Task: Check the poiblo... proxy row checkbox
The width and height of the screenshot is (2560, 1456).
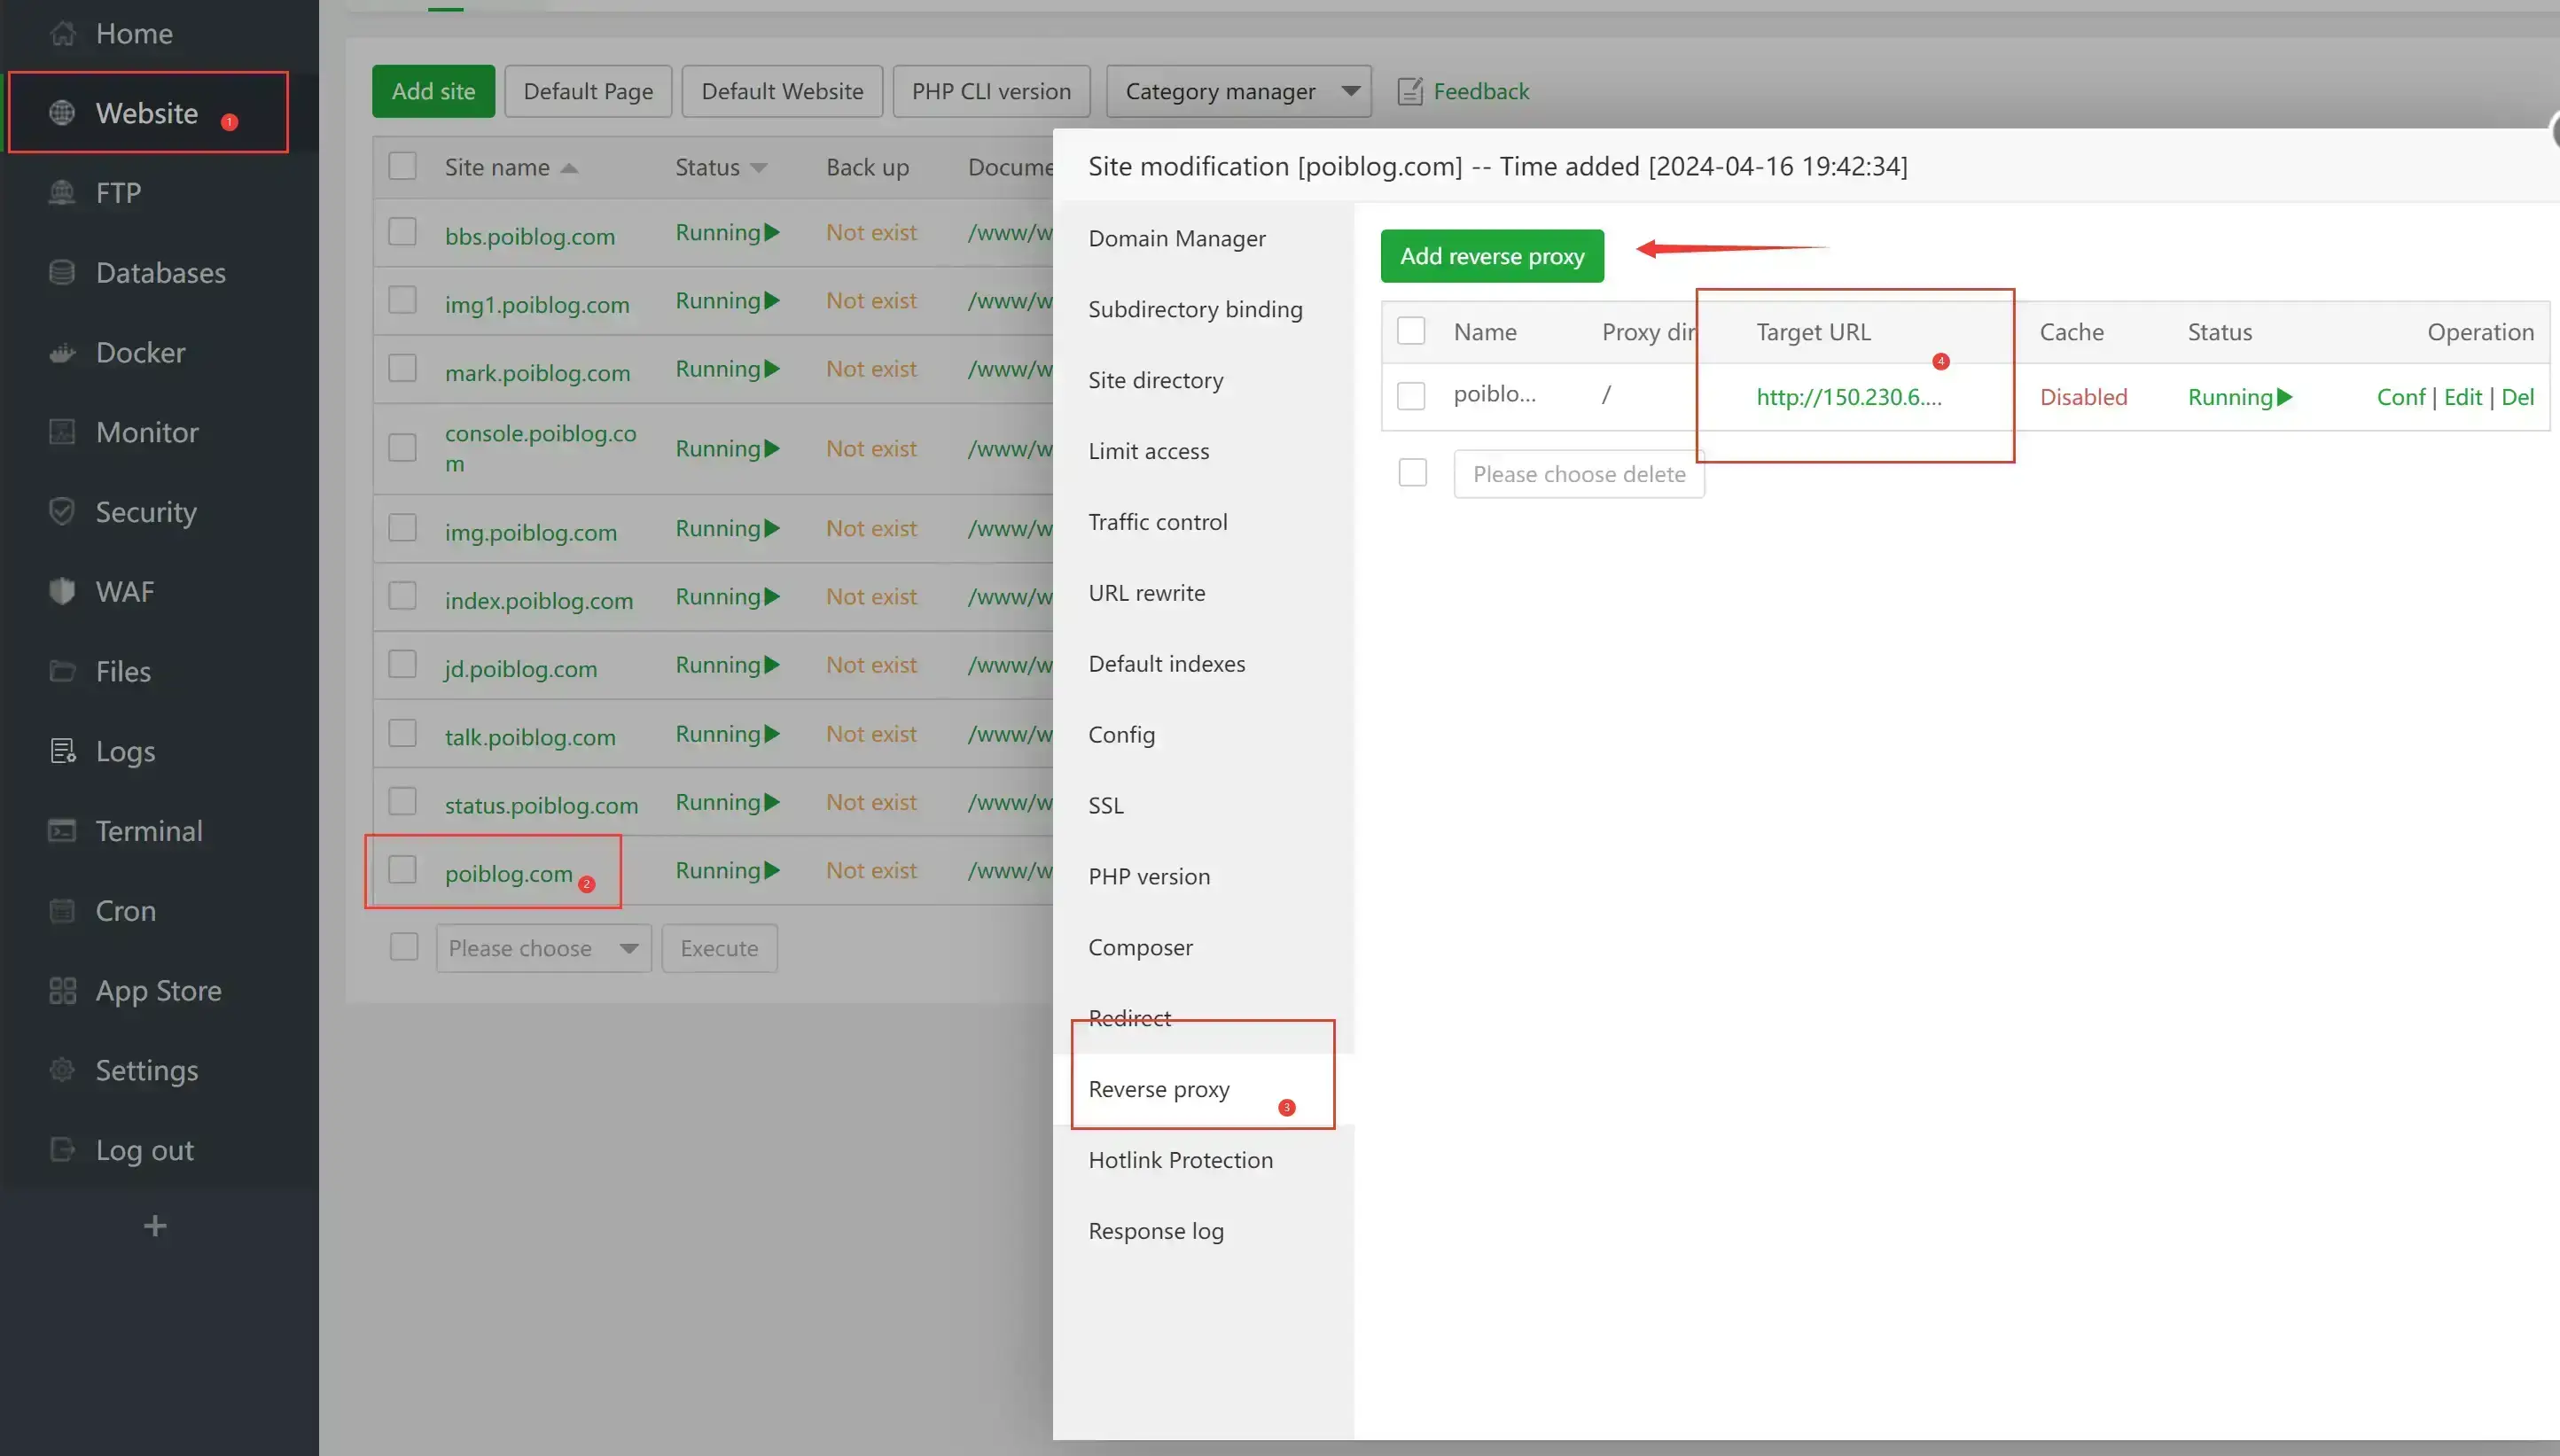Action: [1411, 397]
